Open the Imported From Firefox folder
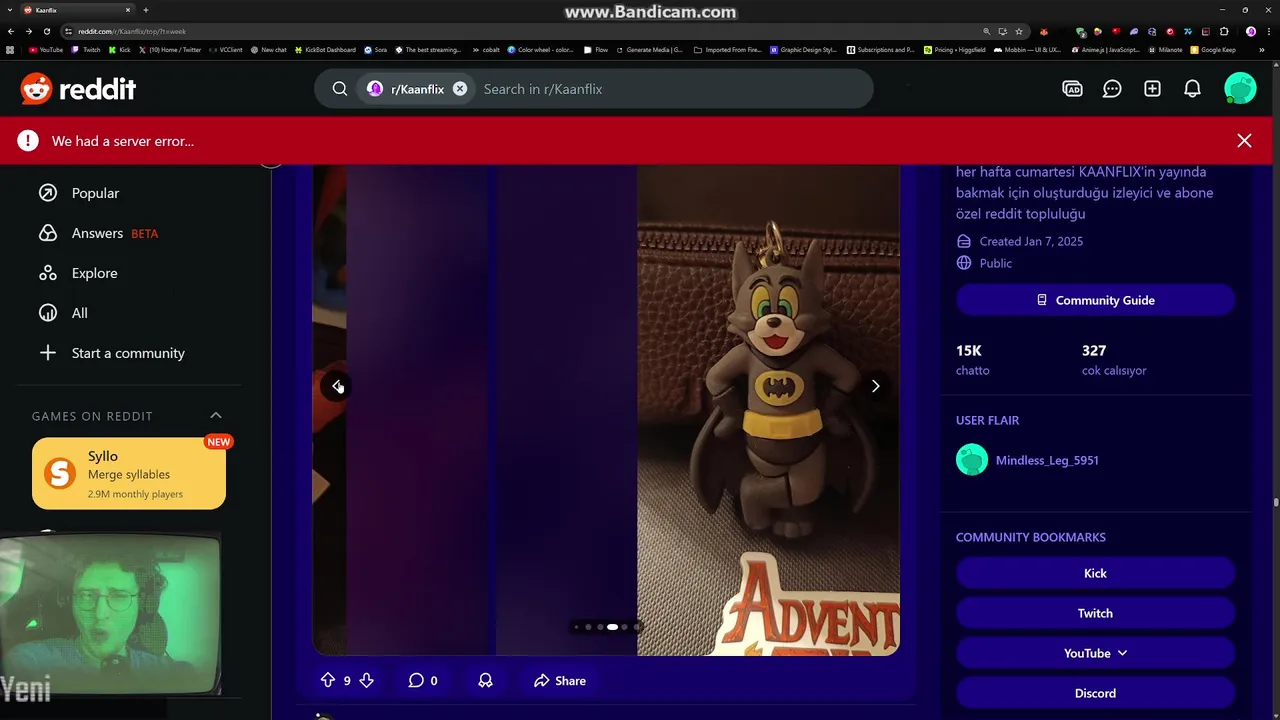The height and width of the screenshot is (720, 1280). 728,50
